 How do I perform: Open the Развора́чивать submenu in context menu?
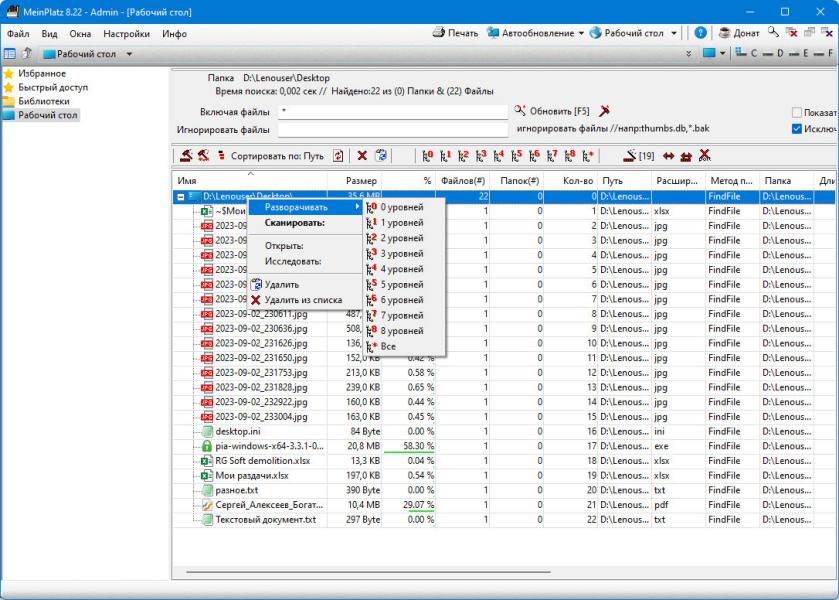pyautogui.click(x=306, y=207)
